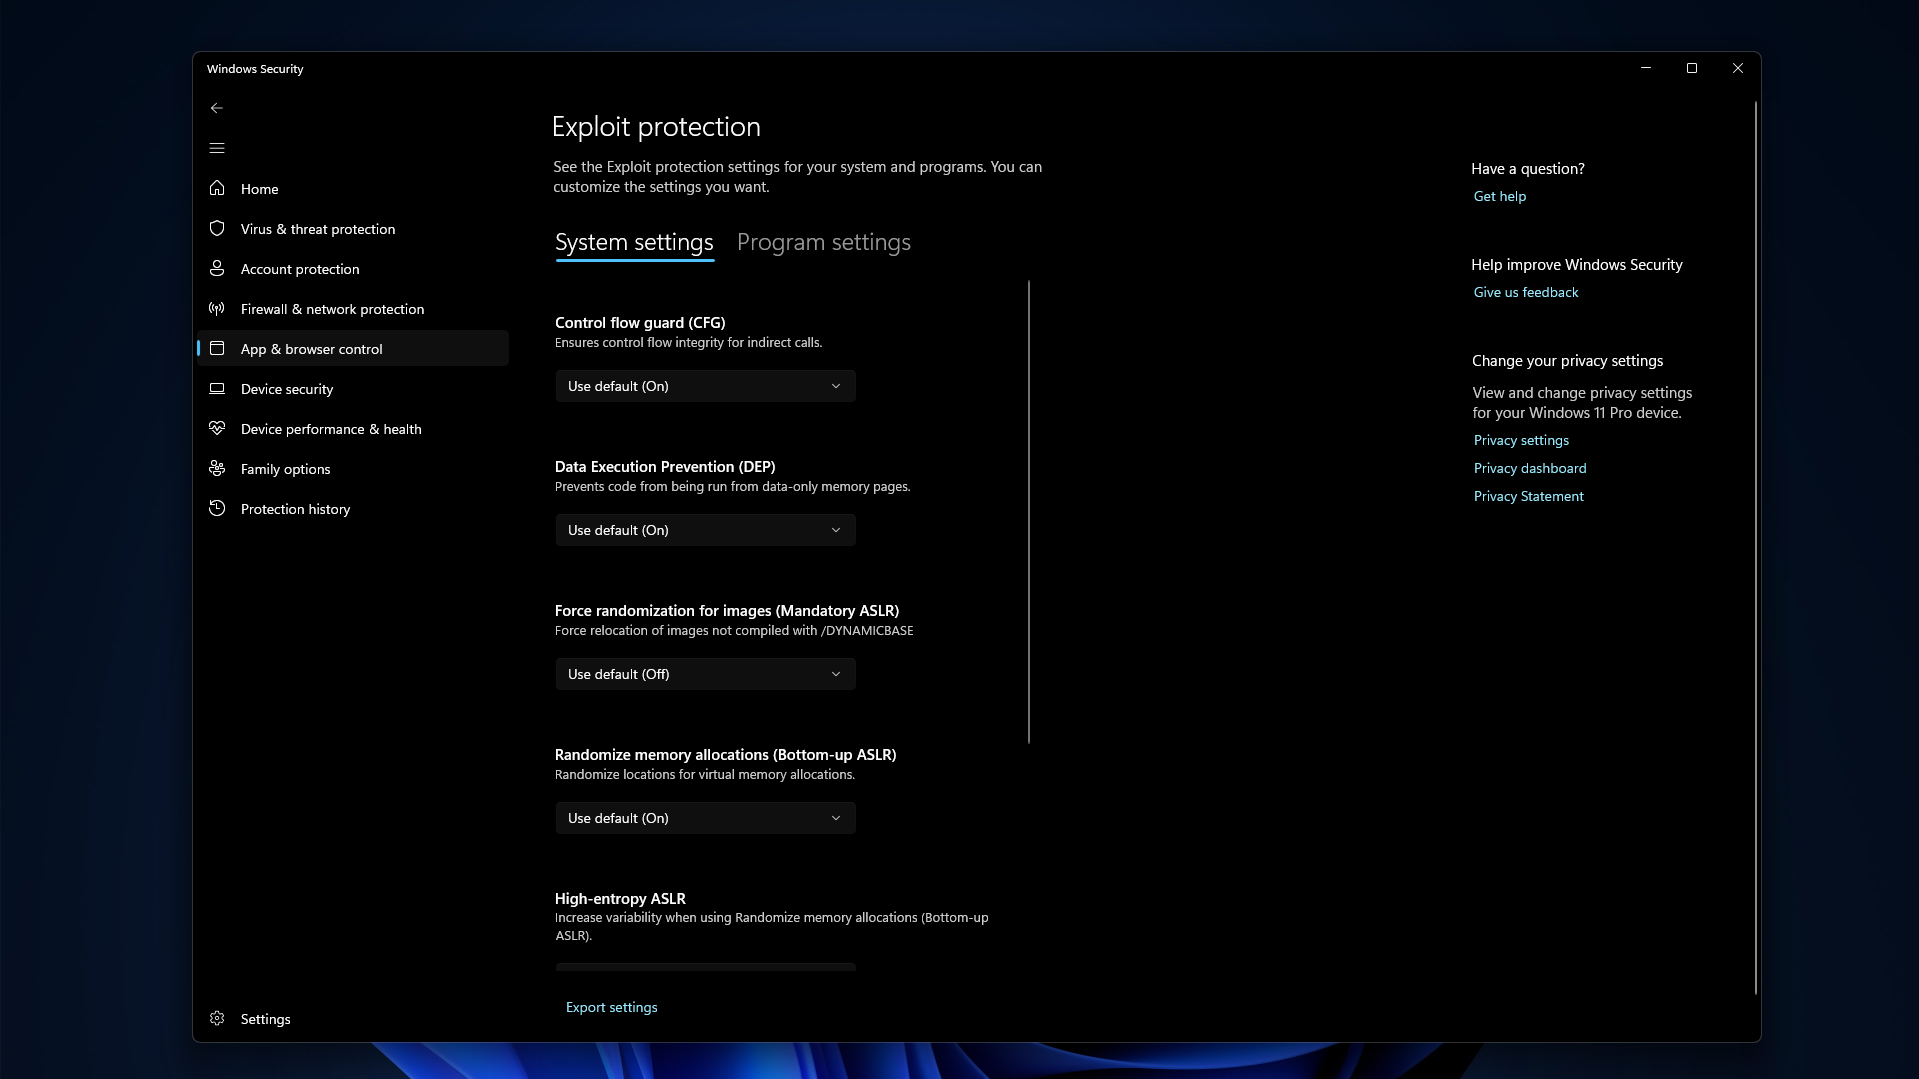Click the Family options people icon
The width and height of the screenshot is (1919, 1079).
[x=217, y=468]
